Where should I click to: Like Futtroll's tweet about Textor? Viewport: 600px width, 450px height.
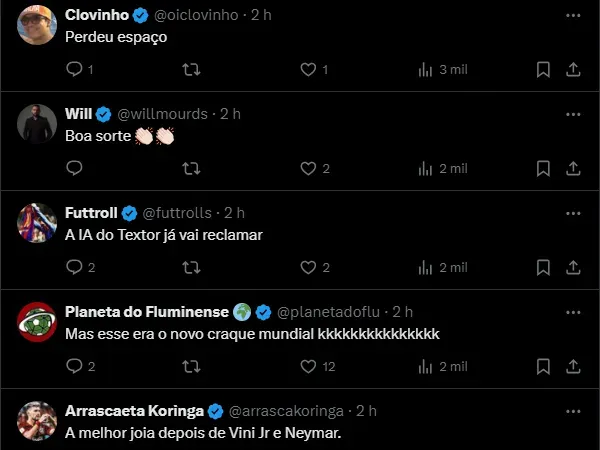click(x=310, y=267)
